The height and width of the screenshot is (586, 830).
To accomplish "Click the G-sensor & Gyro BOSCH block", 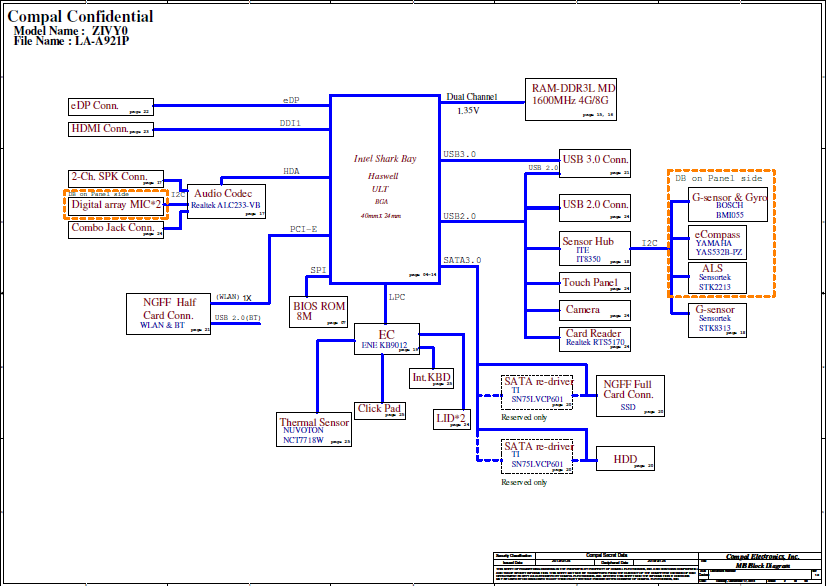I will pos(730,206).
